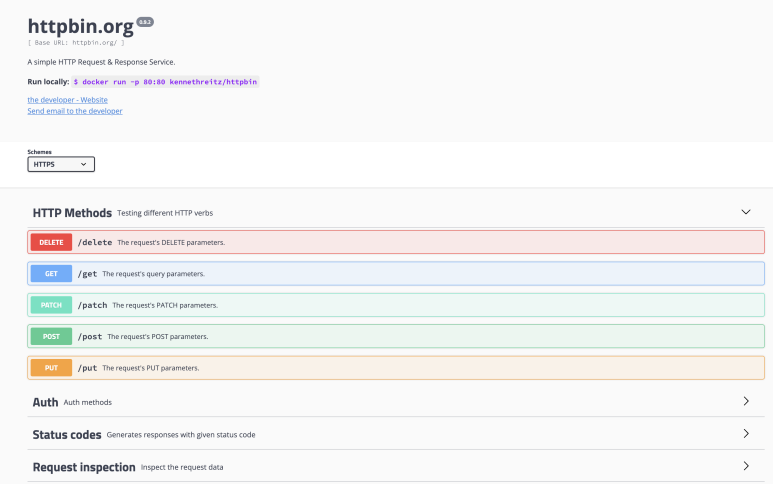
Task: Click 'The request's PUT parameters.' description
Action: [x=151, y=368]
